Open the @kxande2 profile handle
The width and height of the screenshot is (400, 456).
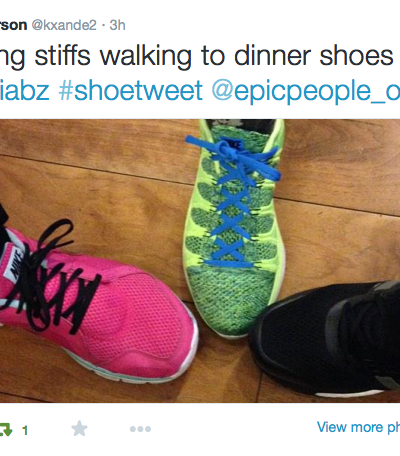point(64,25)
